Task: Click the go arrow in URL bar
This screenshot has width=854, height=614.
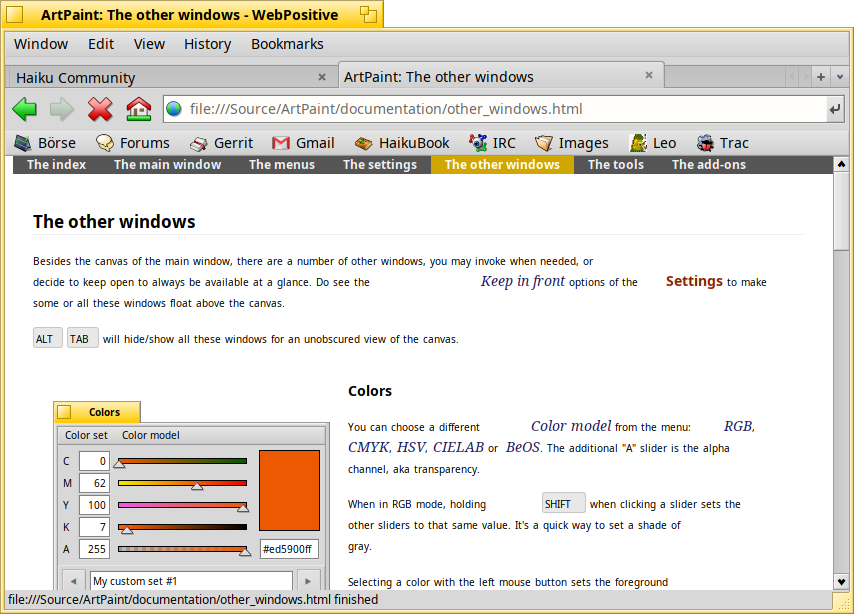Action: [x=834, y=109]
